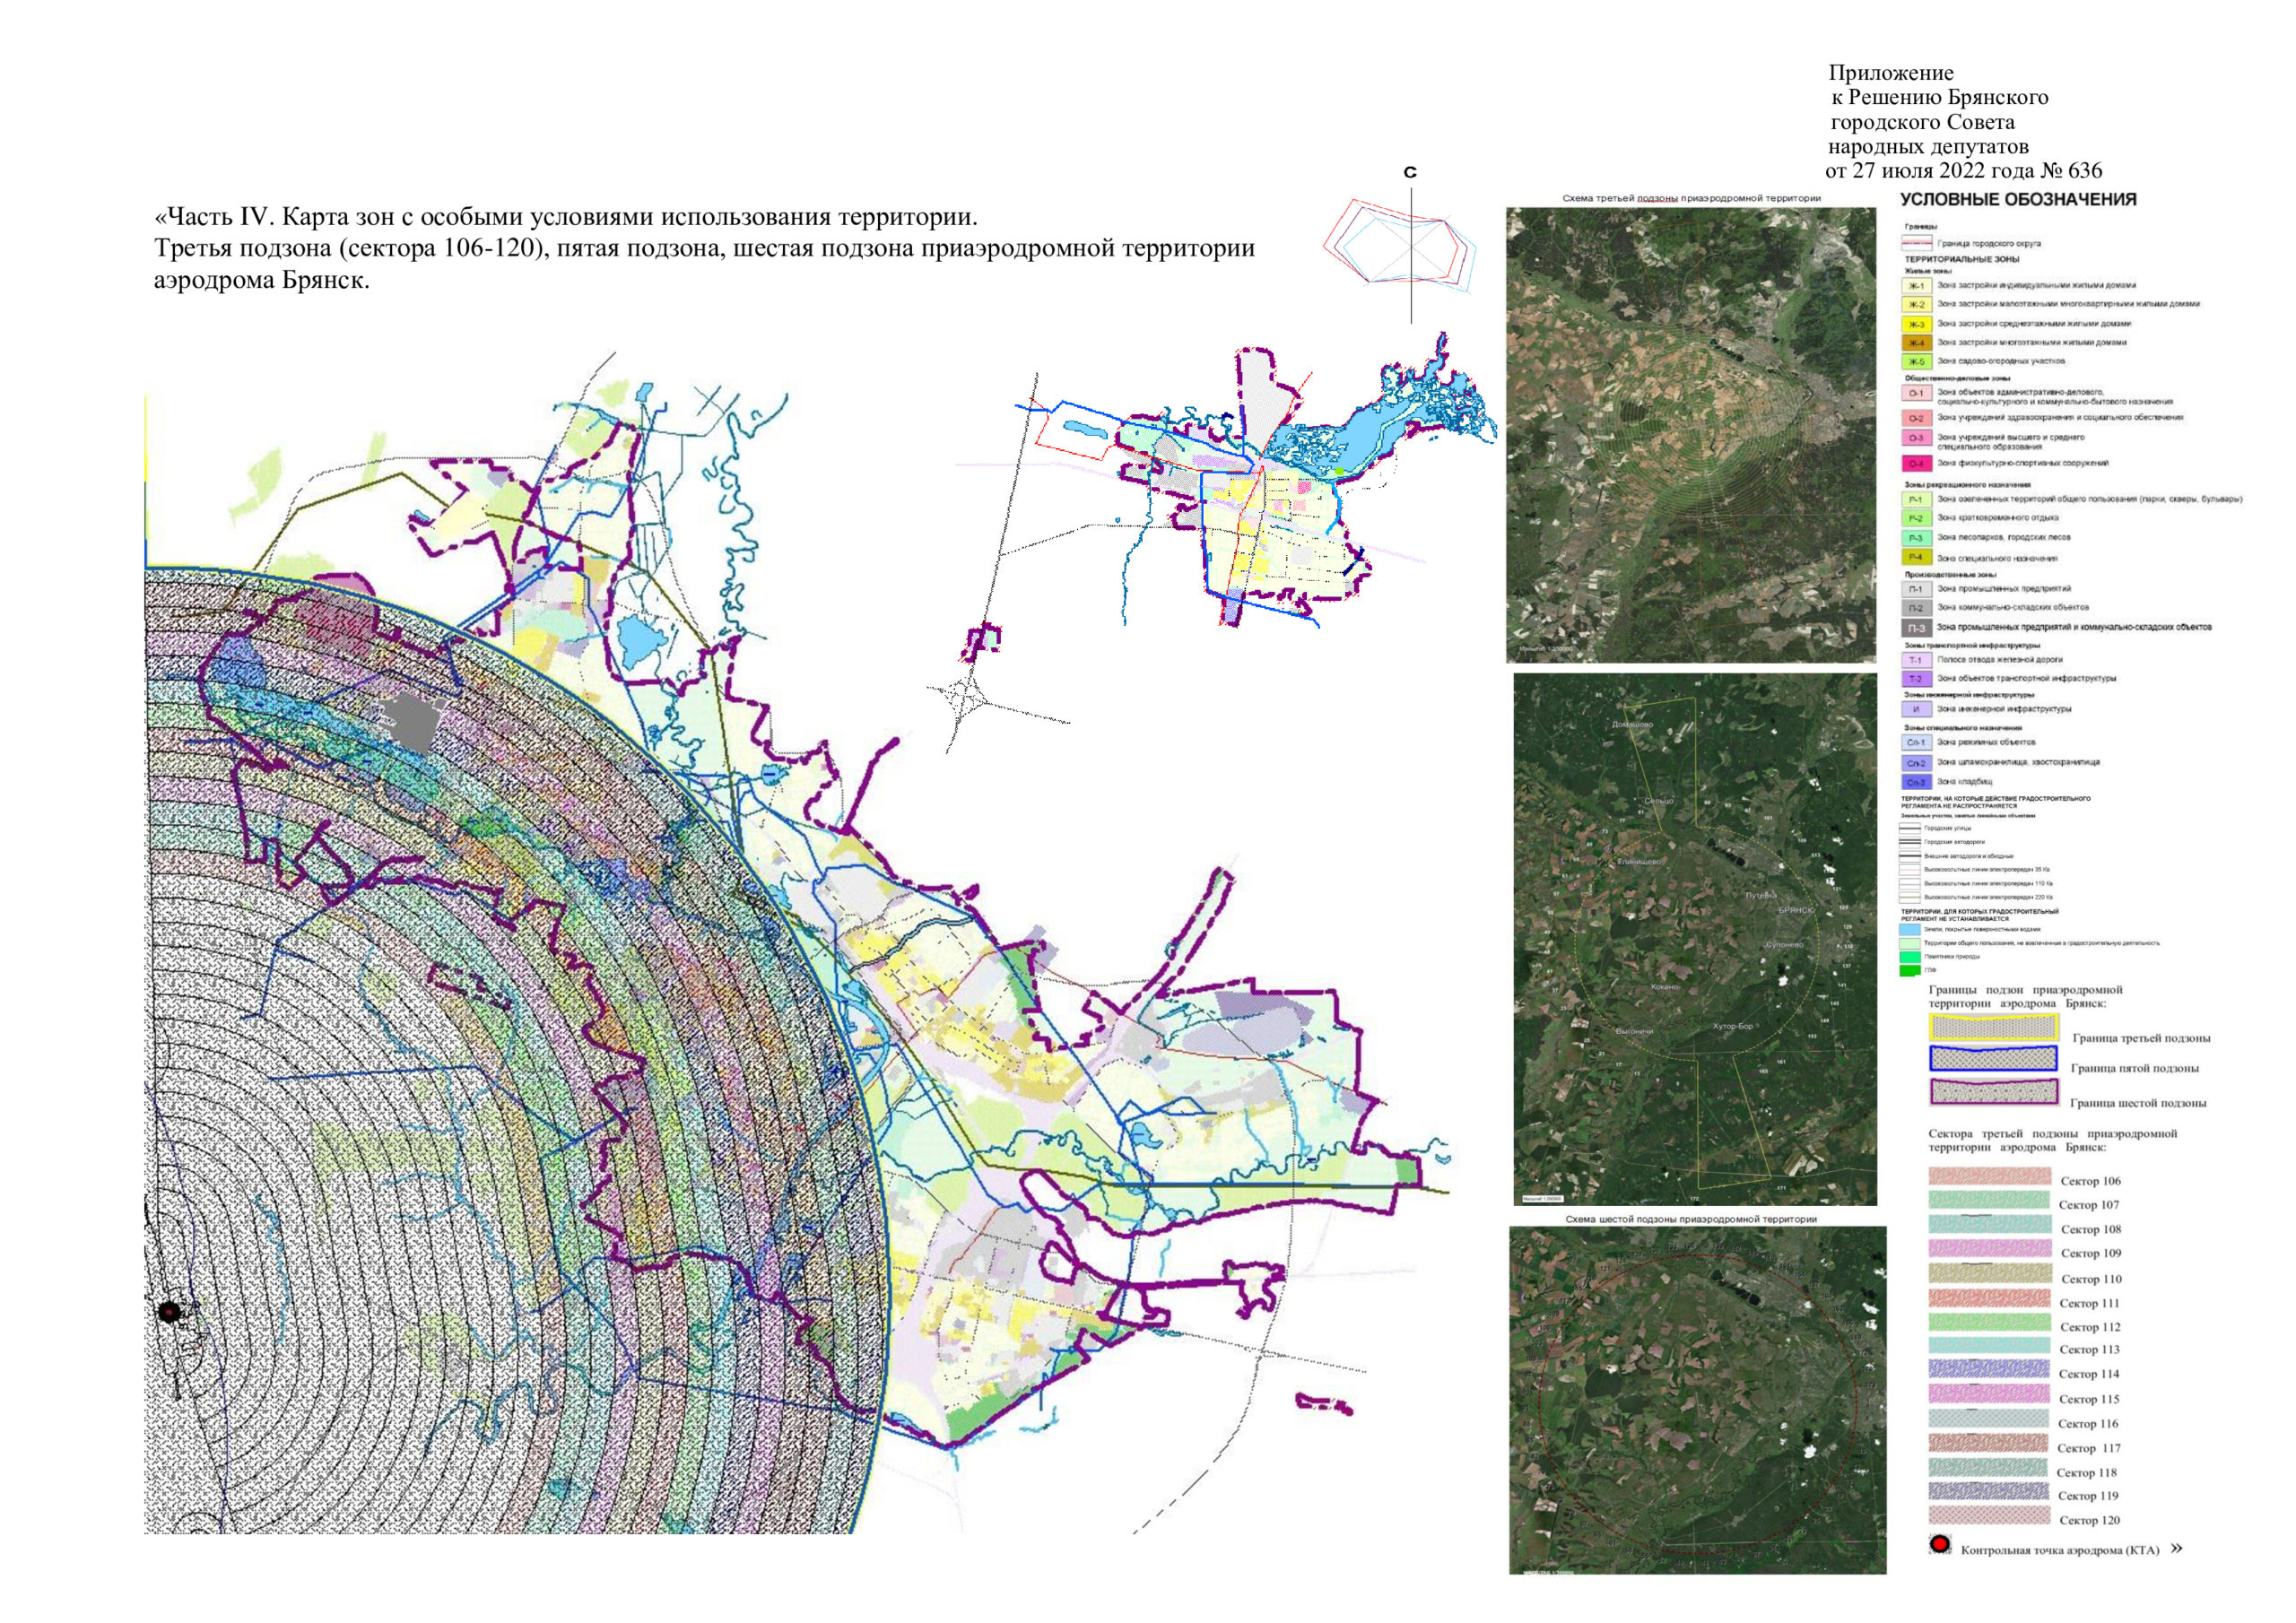Click the 'Приложение' header word
Screen dimensions: 2296x1623
pos(1891,74)
